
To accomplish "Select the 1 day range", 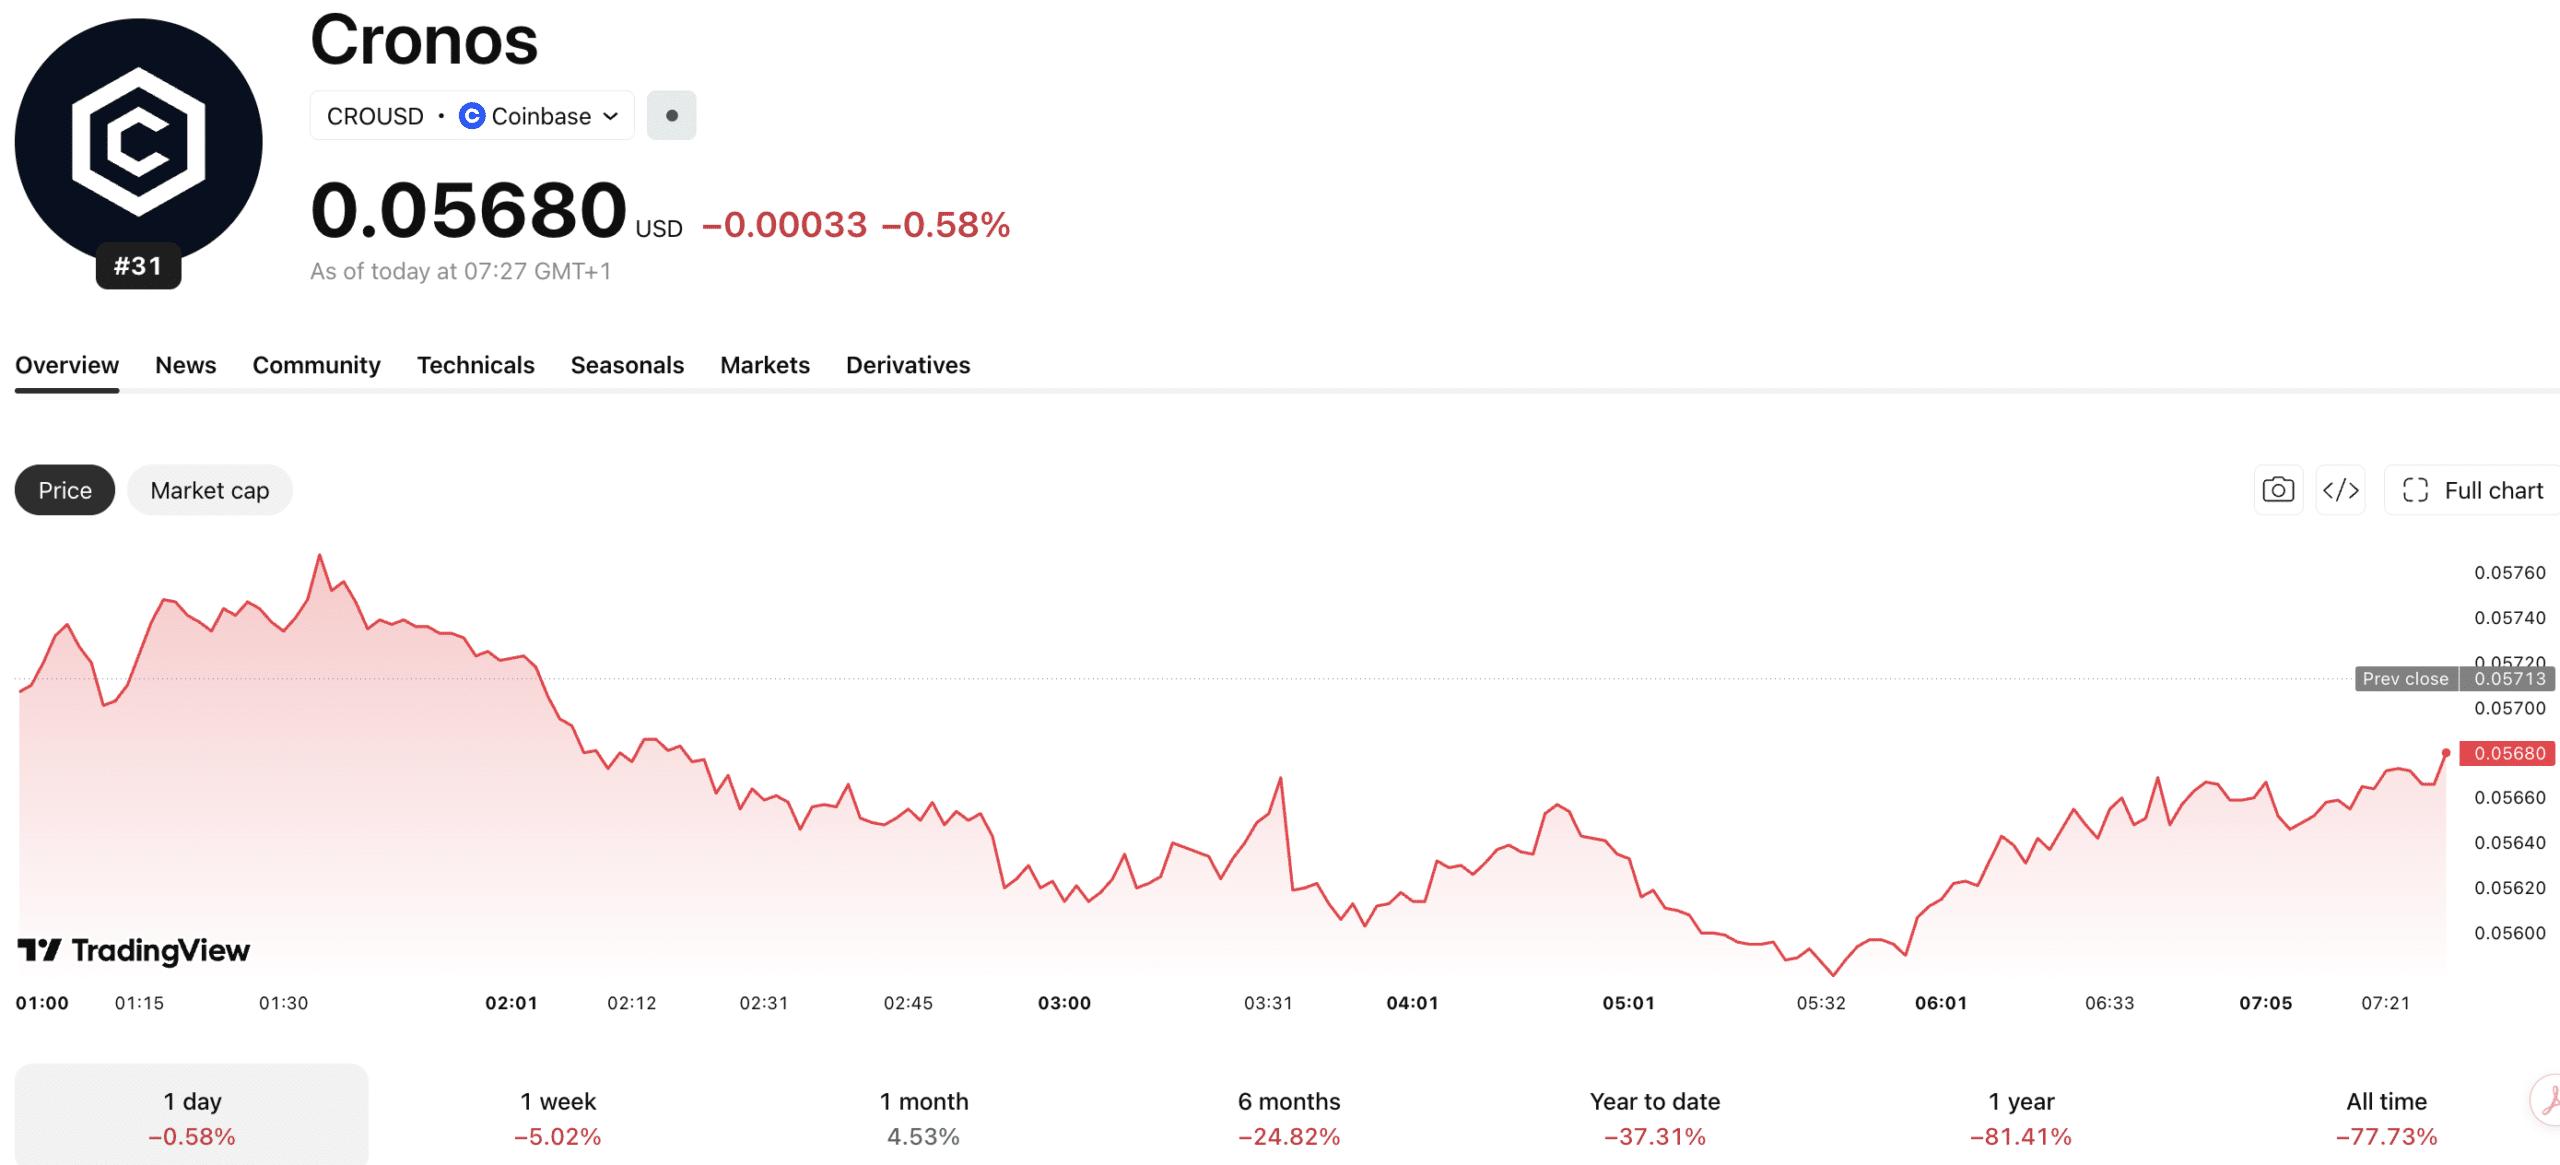I will [x=192, y=1117].
